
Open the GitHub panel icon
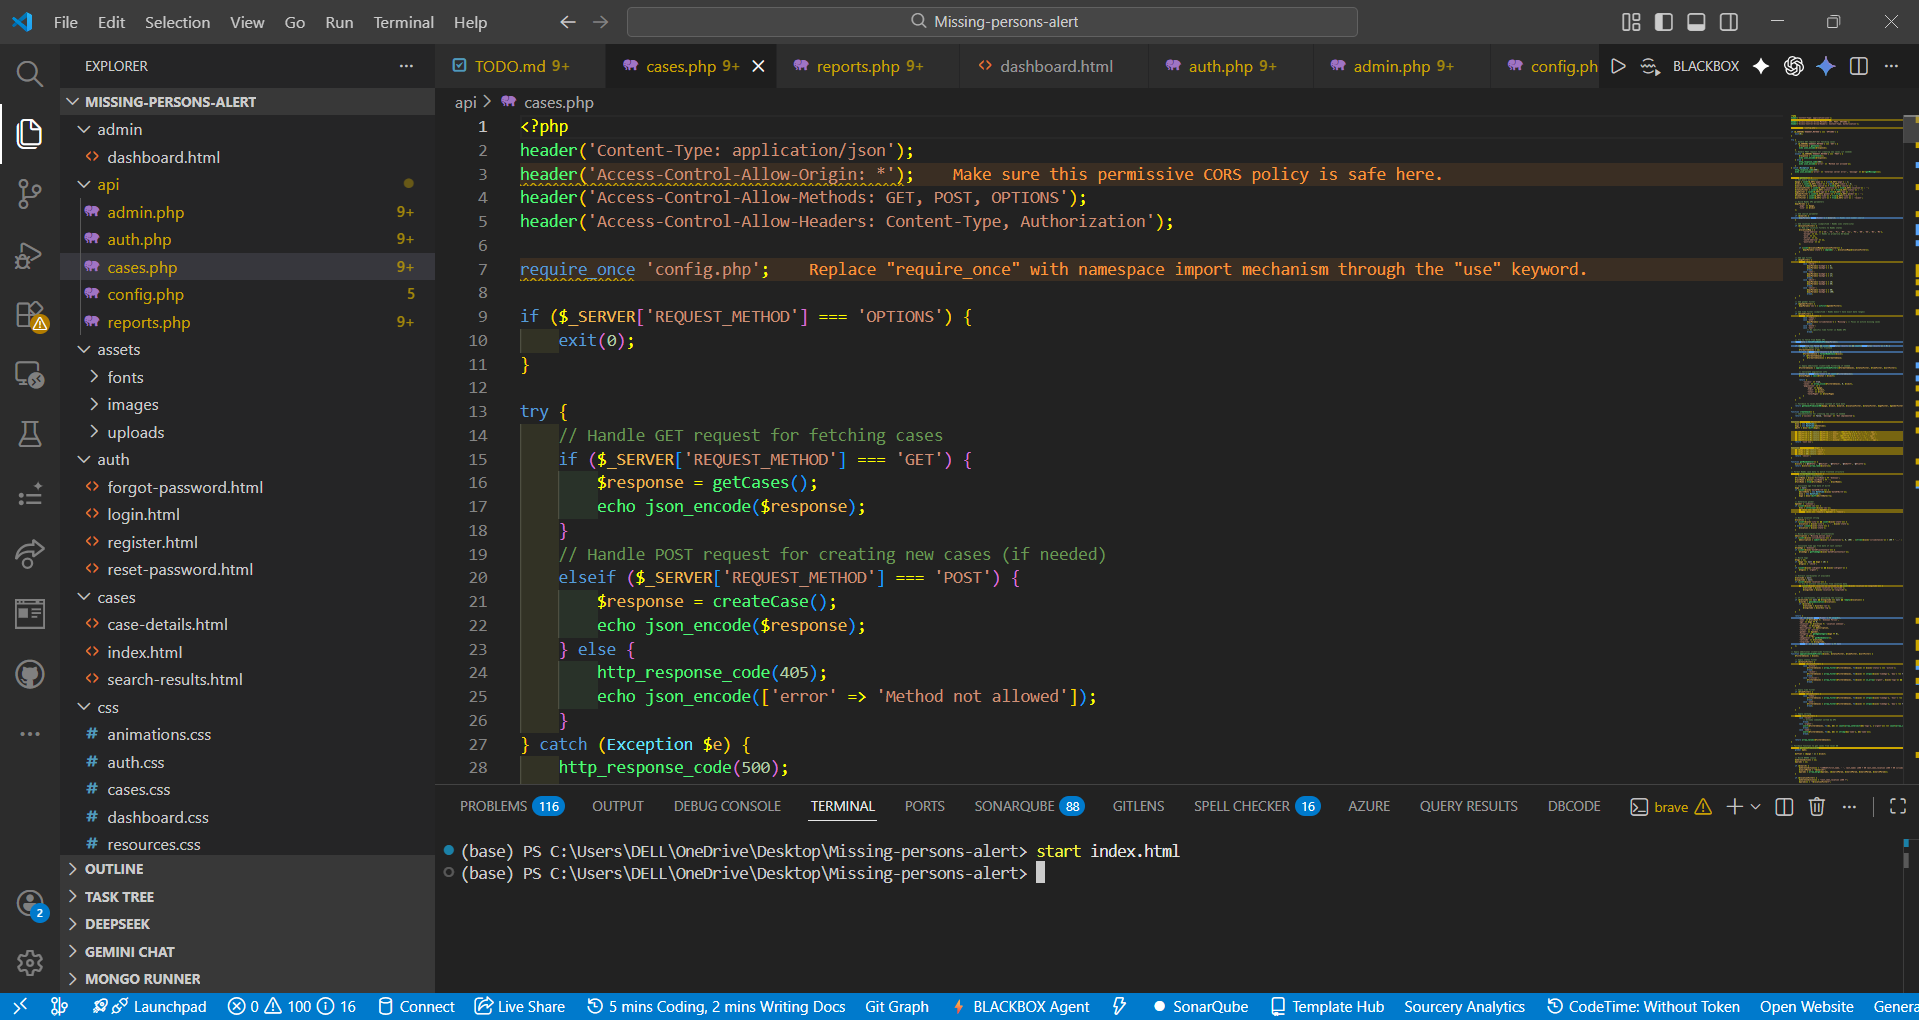pyautogui.click(x=29, y=675)
